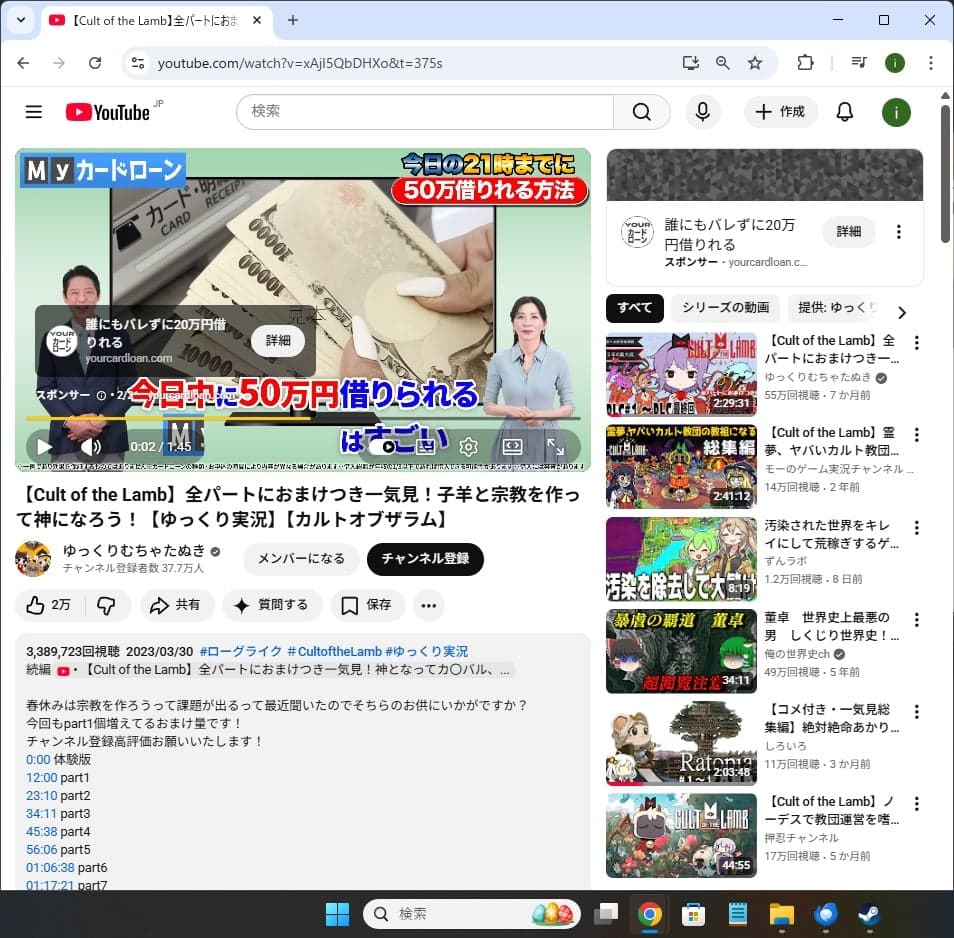Jump to 01:06:38 part6 timestamp
The height and width of the screenshot is (938, 954).
(x=50, y=868)
